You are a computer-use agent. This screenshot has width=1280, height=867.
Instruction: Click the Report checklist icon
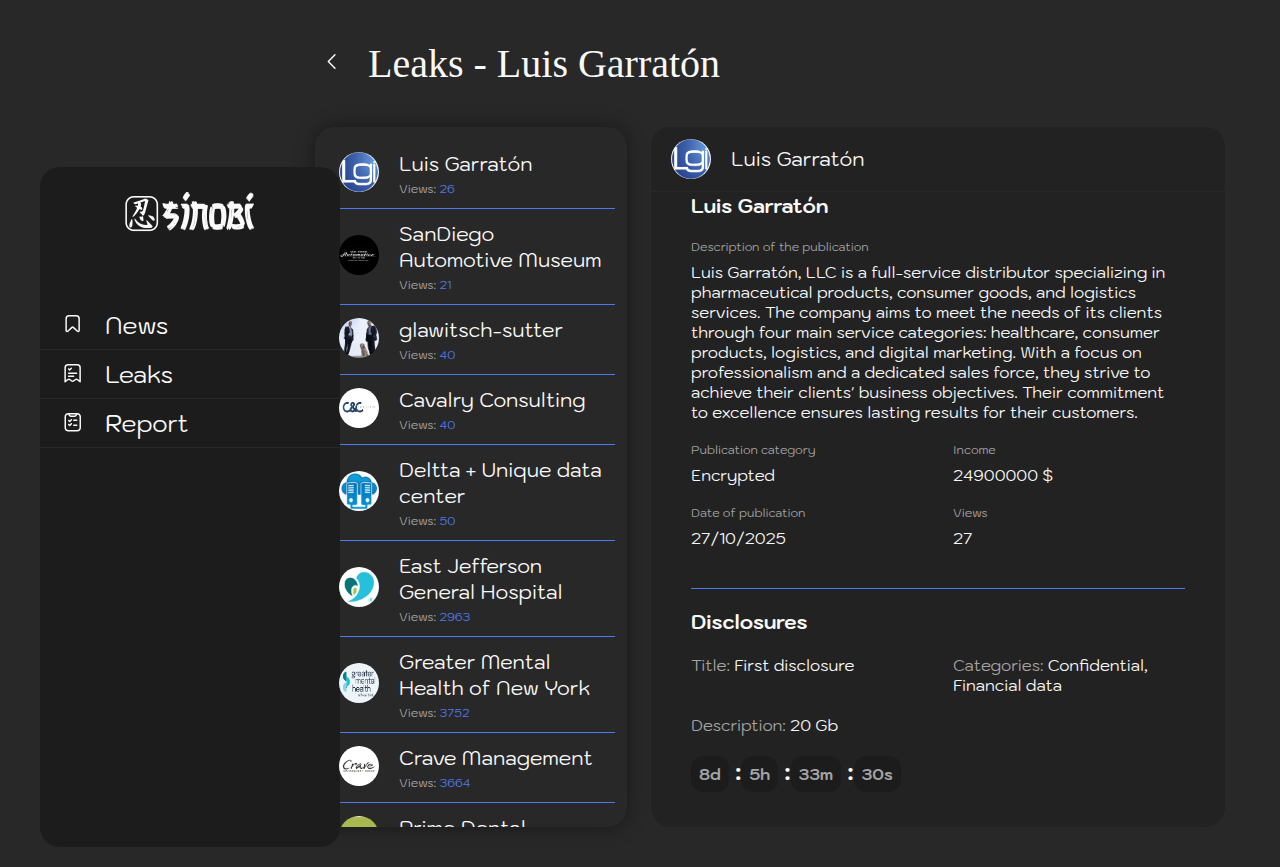(72, 423)
